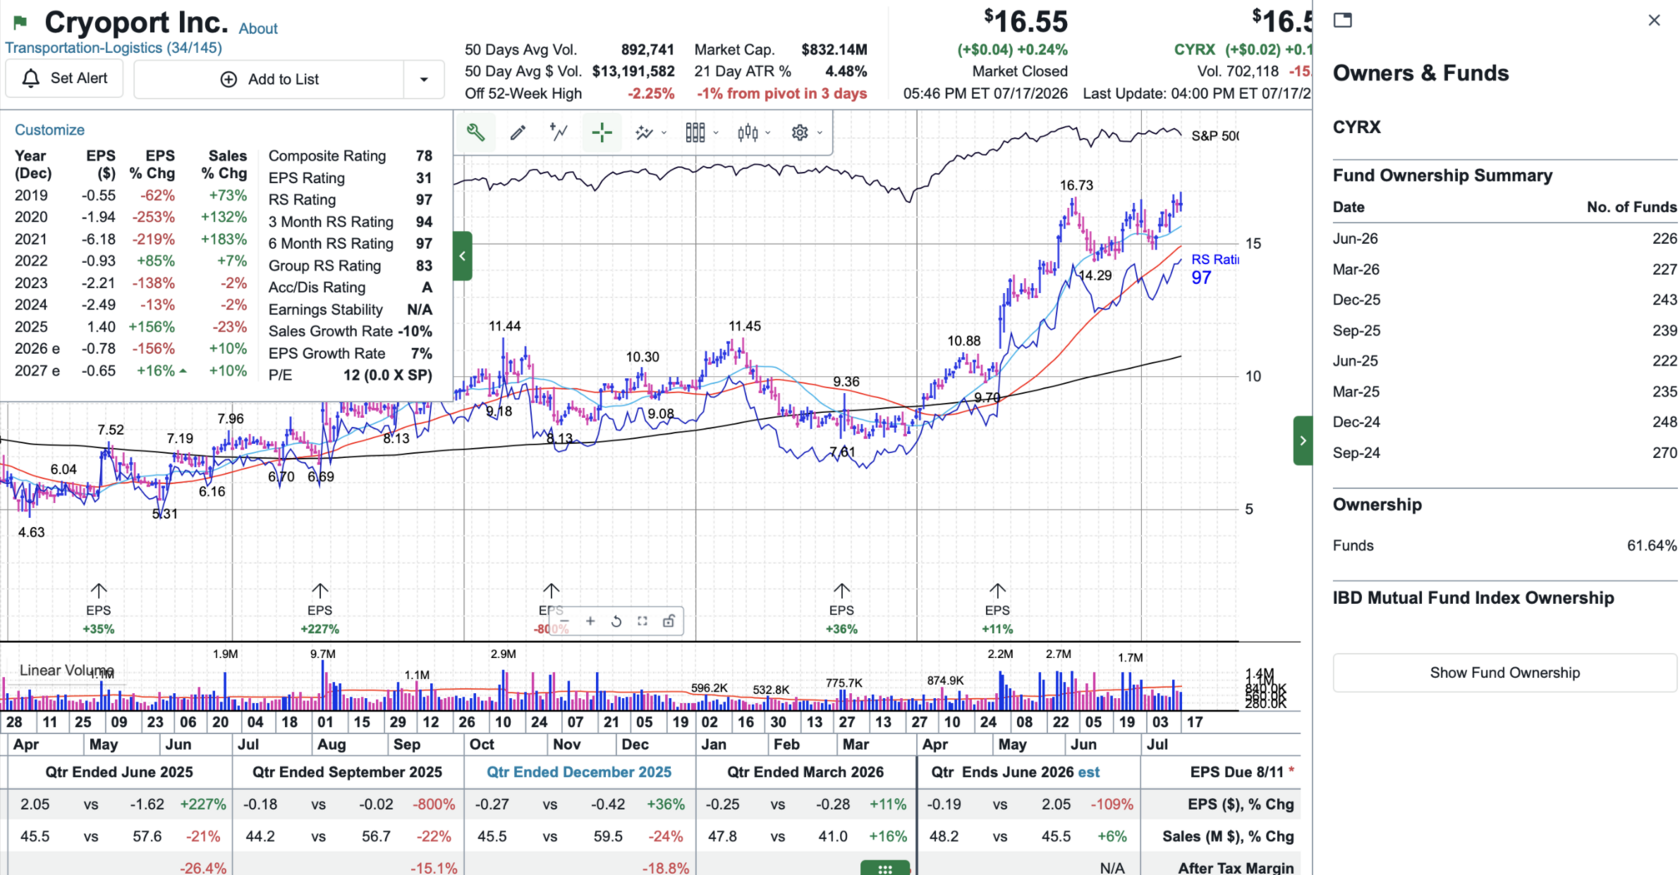Expand the Add to List dropdown arrow
Viewport: 1680px width, 875px height.
coord(424,79)
